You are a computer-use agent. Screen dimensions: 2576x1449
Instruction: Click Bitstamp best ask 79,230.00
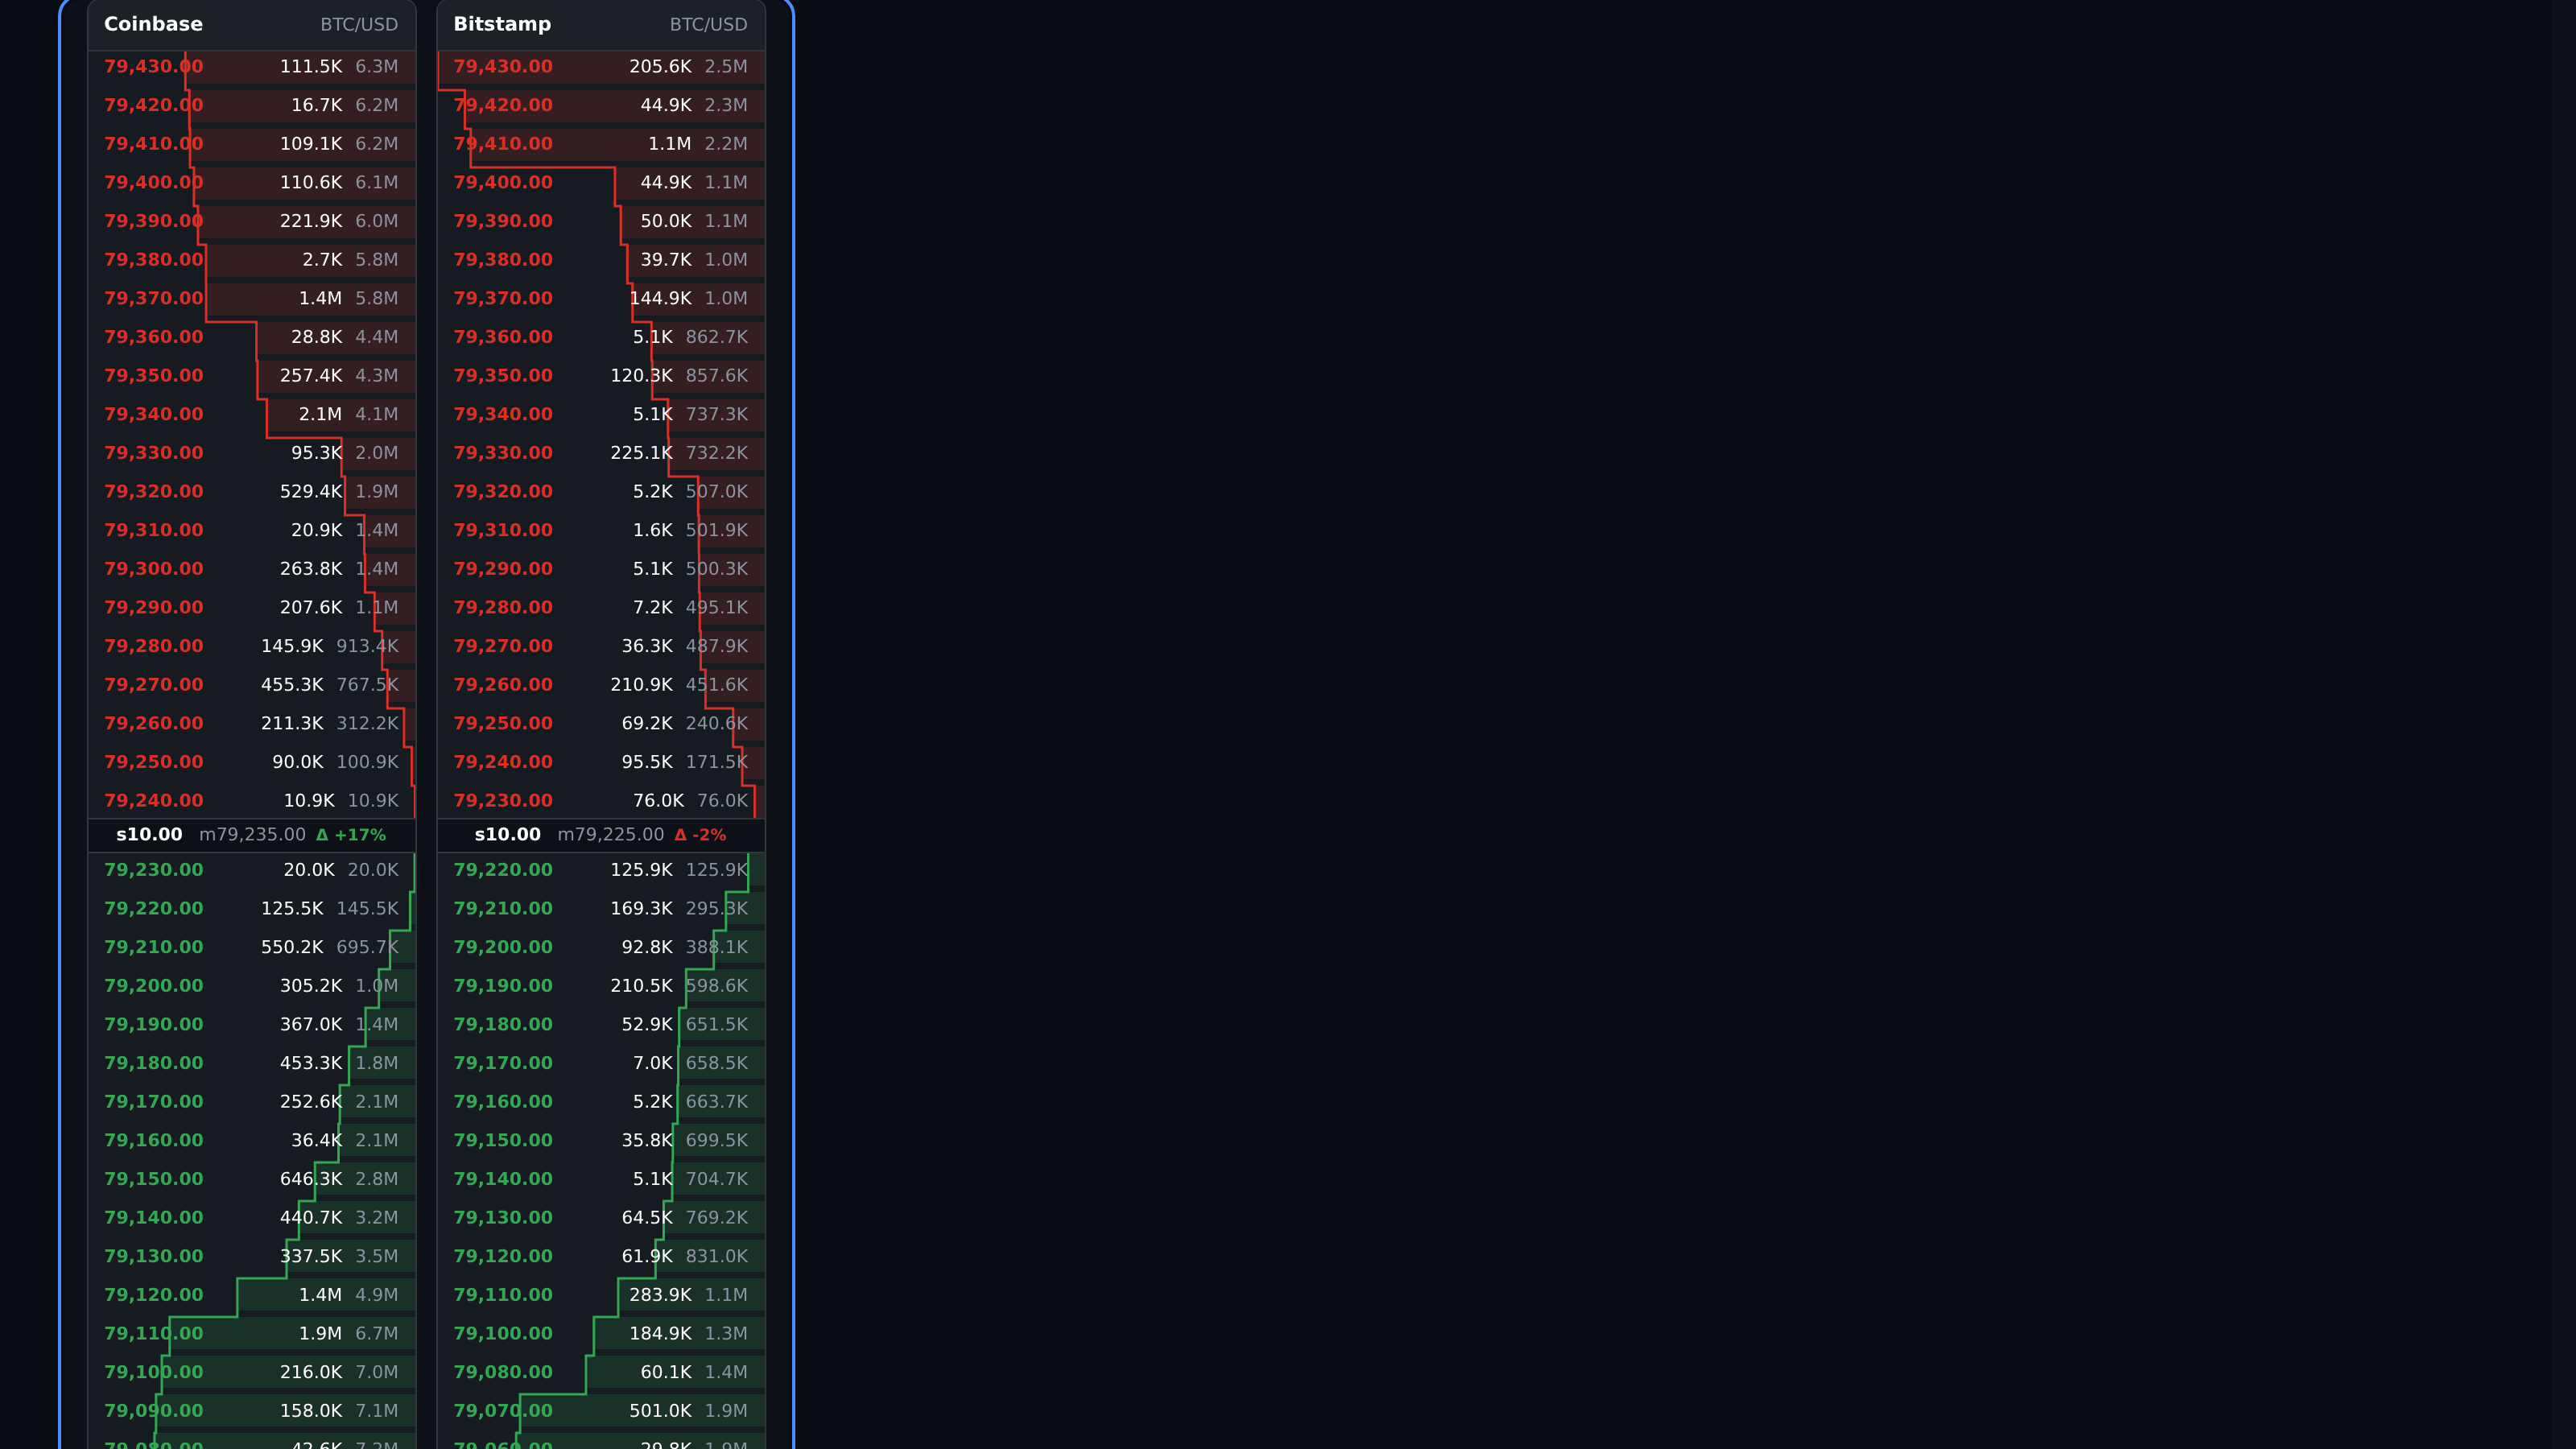click(x=502, y=800)
